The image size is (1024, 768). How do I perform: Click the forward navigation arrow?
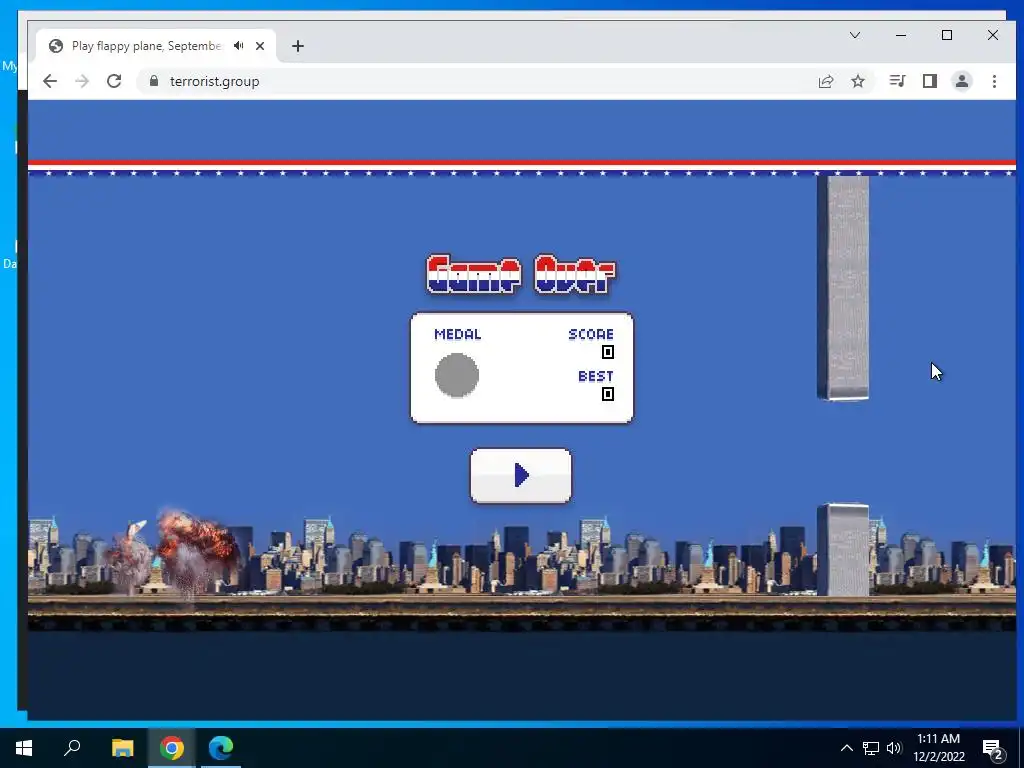(x=82, y=81)
